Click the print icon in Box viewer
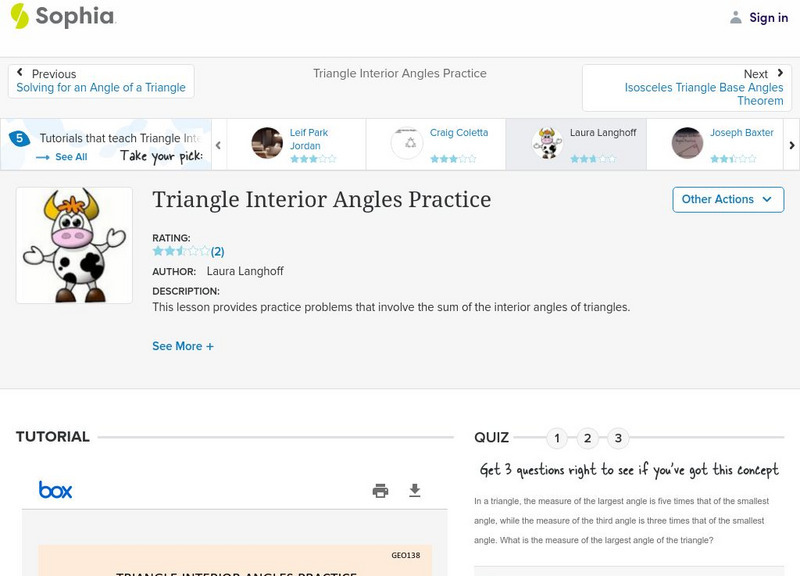 pyautogui.click(x=380, y=490)
